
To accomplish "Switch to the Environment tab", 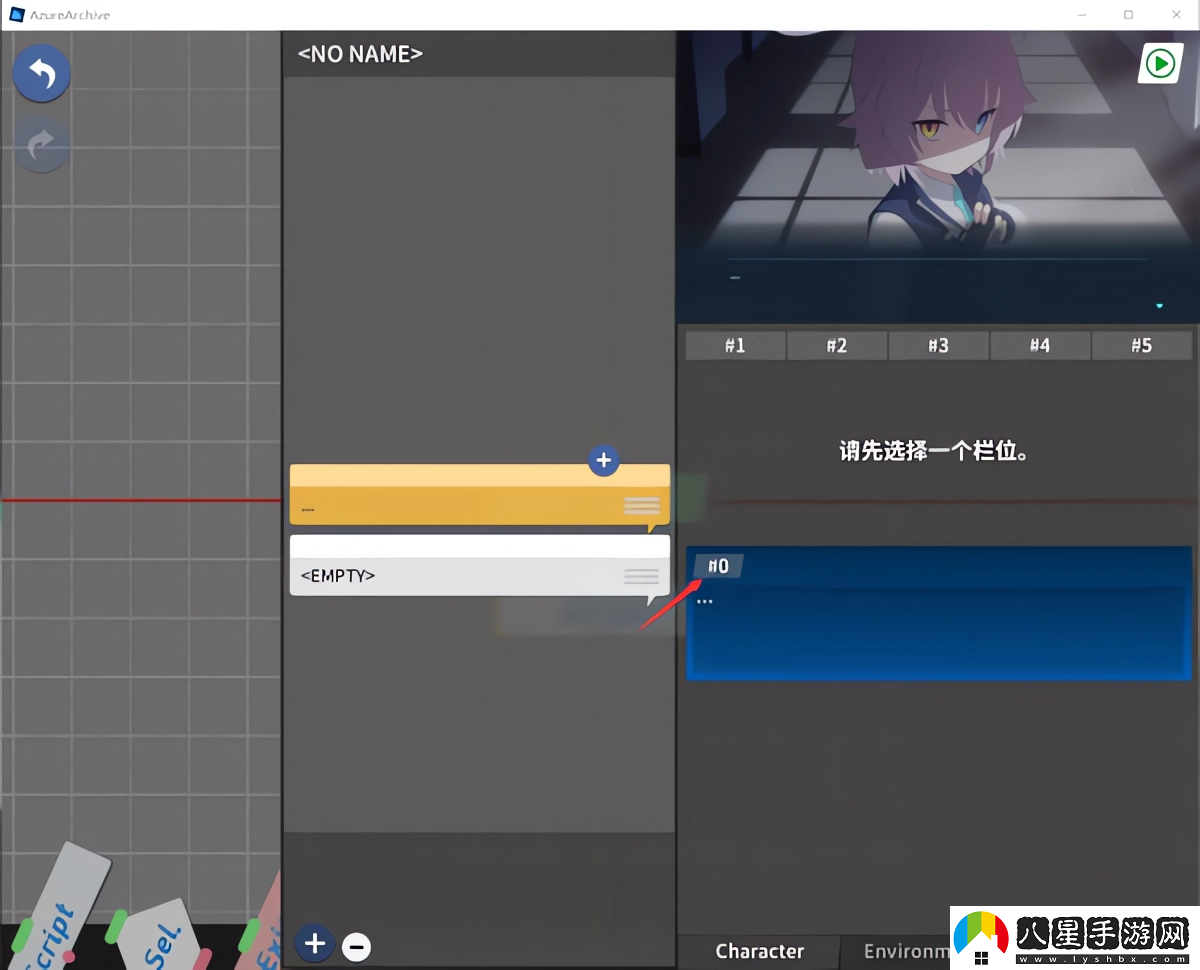I will coord(904,951).
